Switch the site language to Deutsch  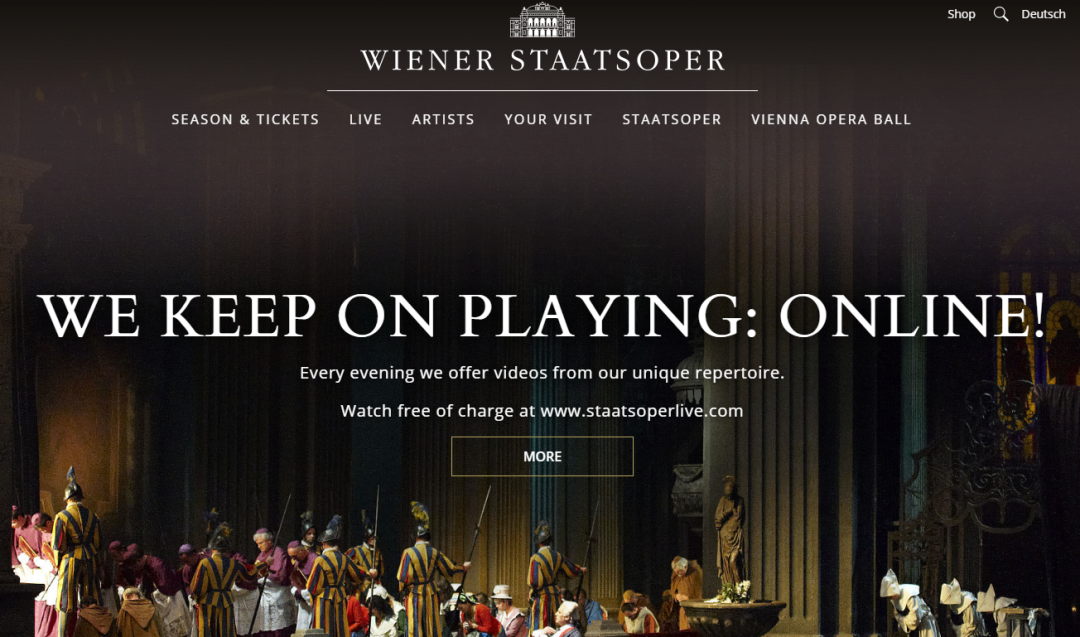pyautogui.click(x=1043, y=14)
